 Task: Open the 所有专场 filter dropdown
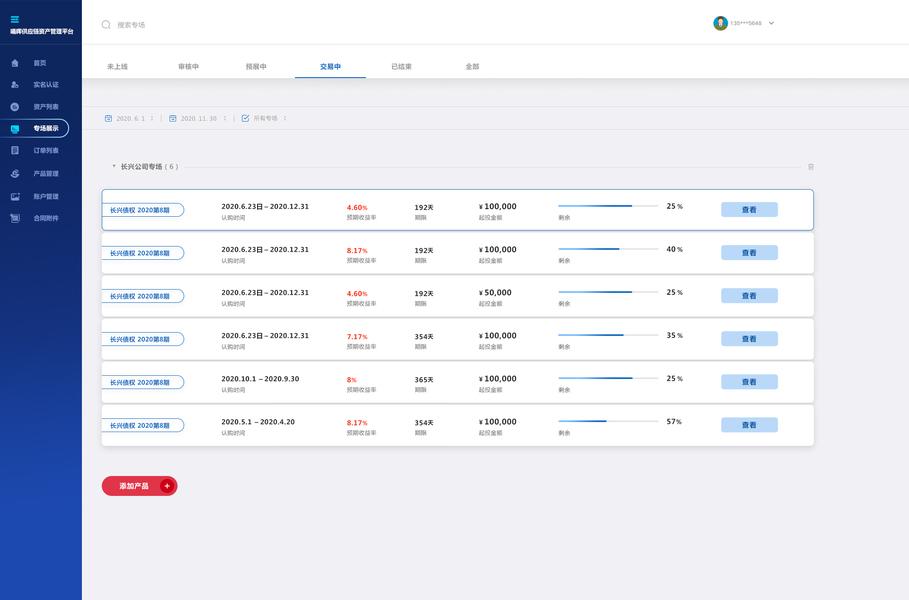click(x=285, y=118)
